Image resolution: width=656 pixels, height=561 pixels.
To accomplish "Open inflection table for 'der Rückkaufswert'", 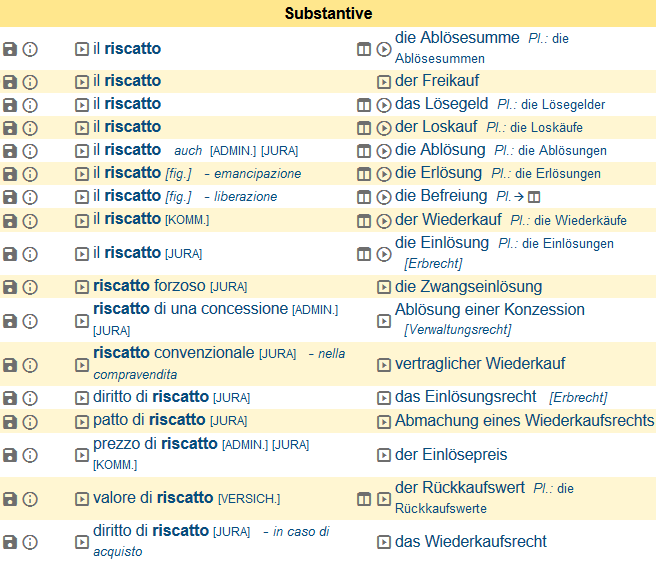I will pyautogui.click(x=364, y=499).
